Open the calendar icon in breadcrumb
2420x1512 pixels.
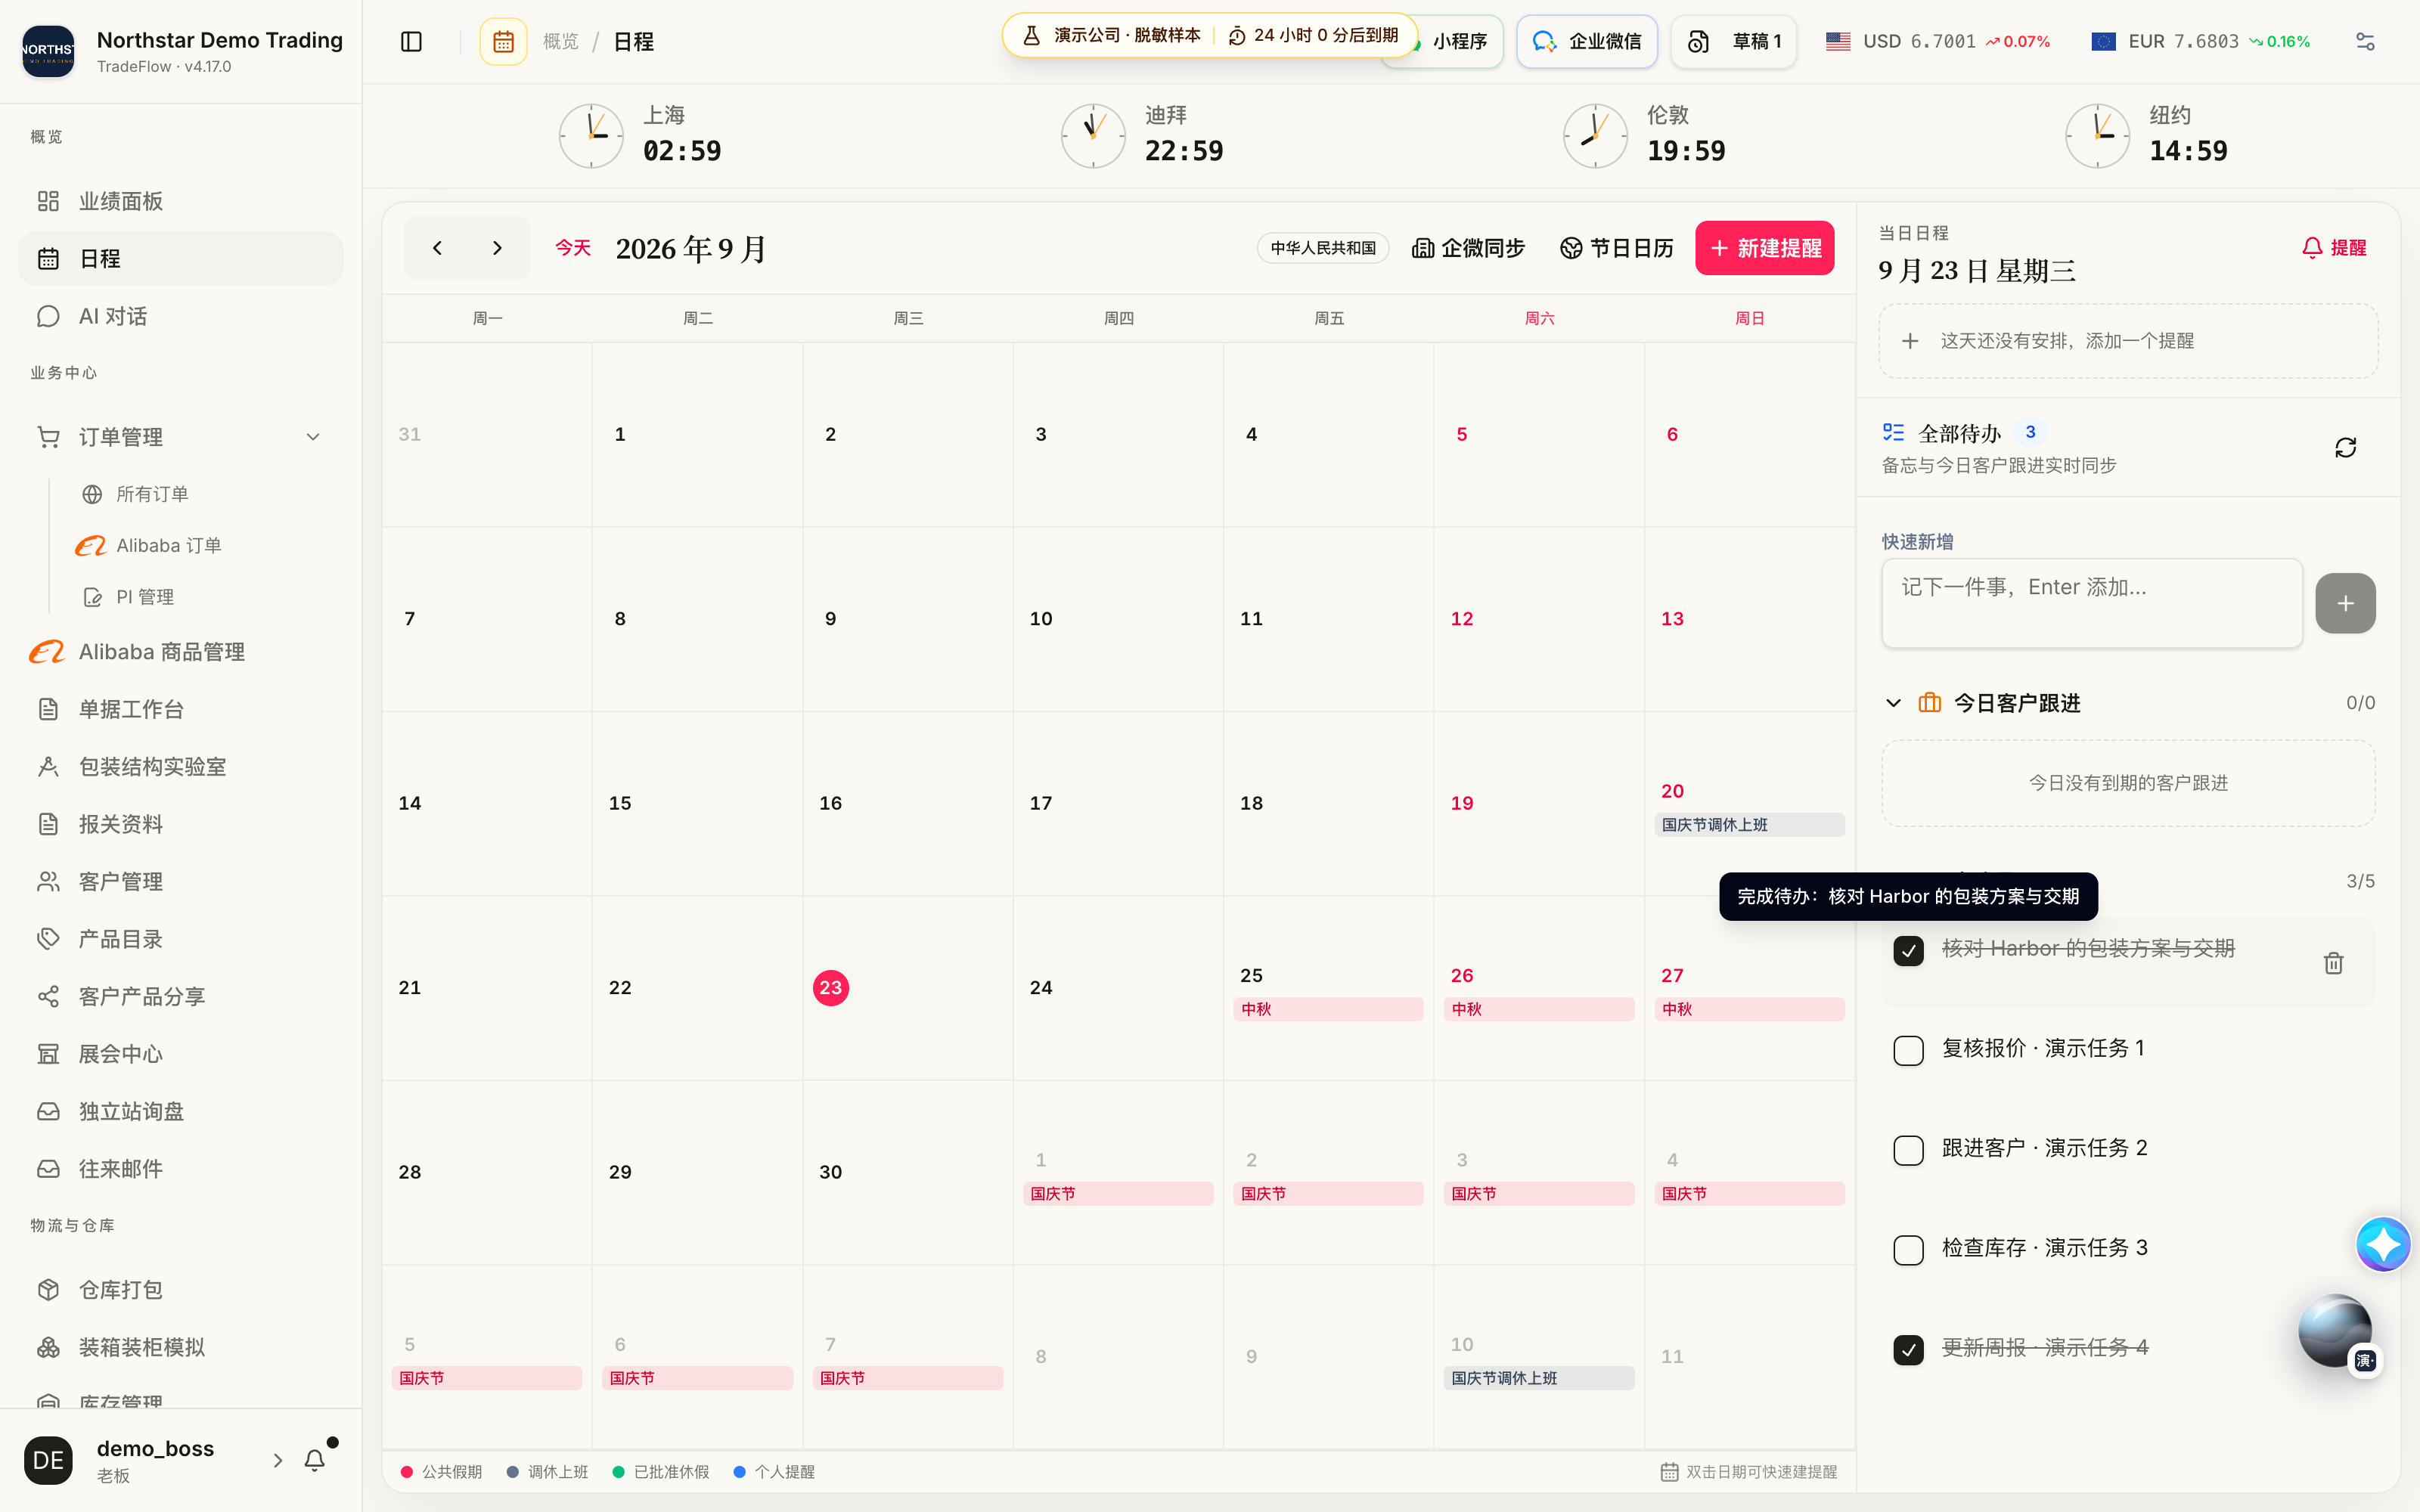coord(503,41)
